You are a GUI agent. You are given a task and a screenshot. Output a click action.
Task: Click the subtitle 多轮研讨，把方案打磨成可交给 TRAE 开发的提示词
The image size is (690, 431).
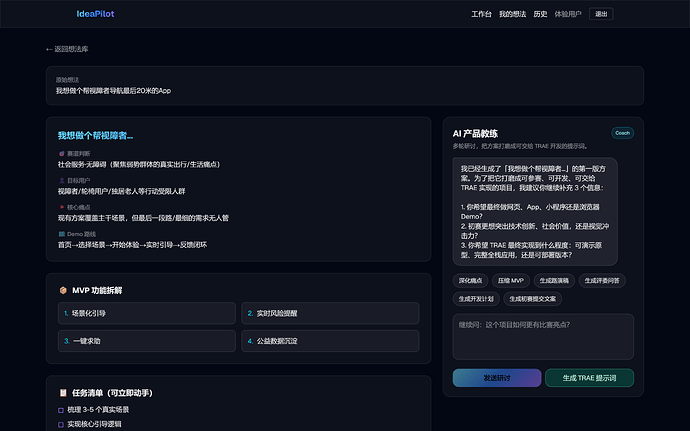[520, 146]
